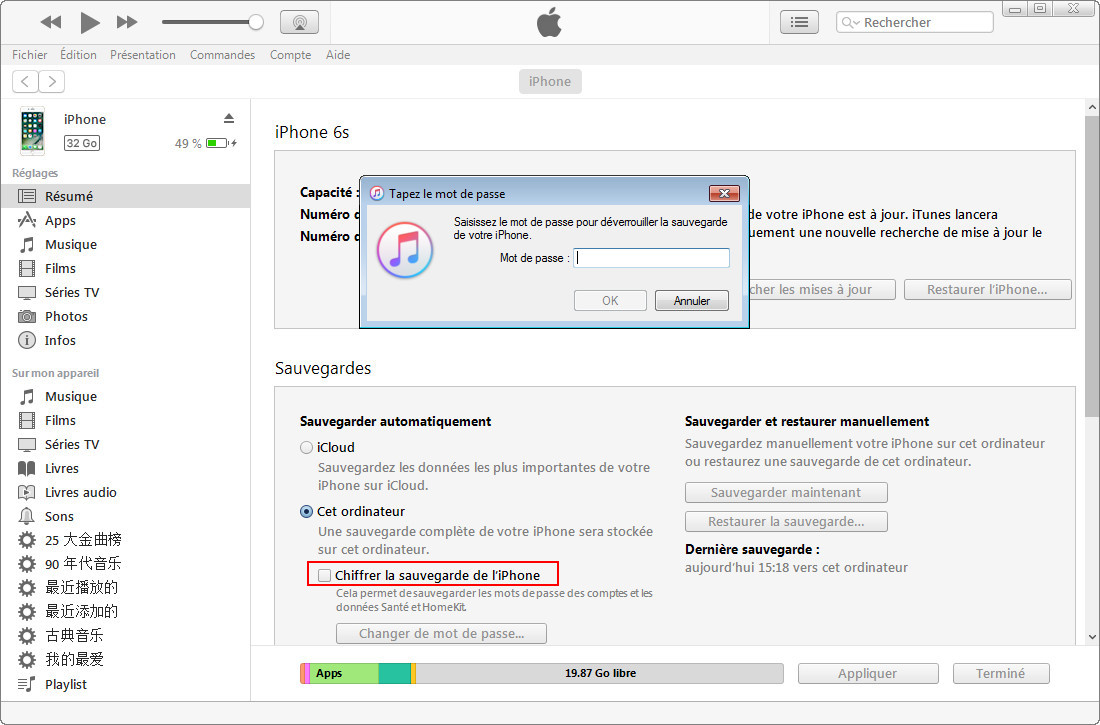Go back with the rewind icon
Image resolution: width=1100 pixels, height=725 pixels.
click(51, 22)
